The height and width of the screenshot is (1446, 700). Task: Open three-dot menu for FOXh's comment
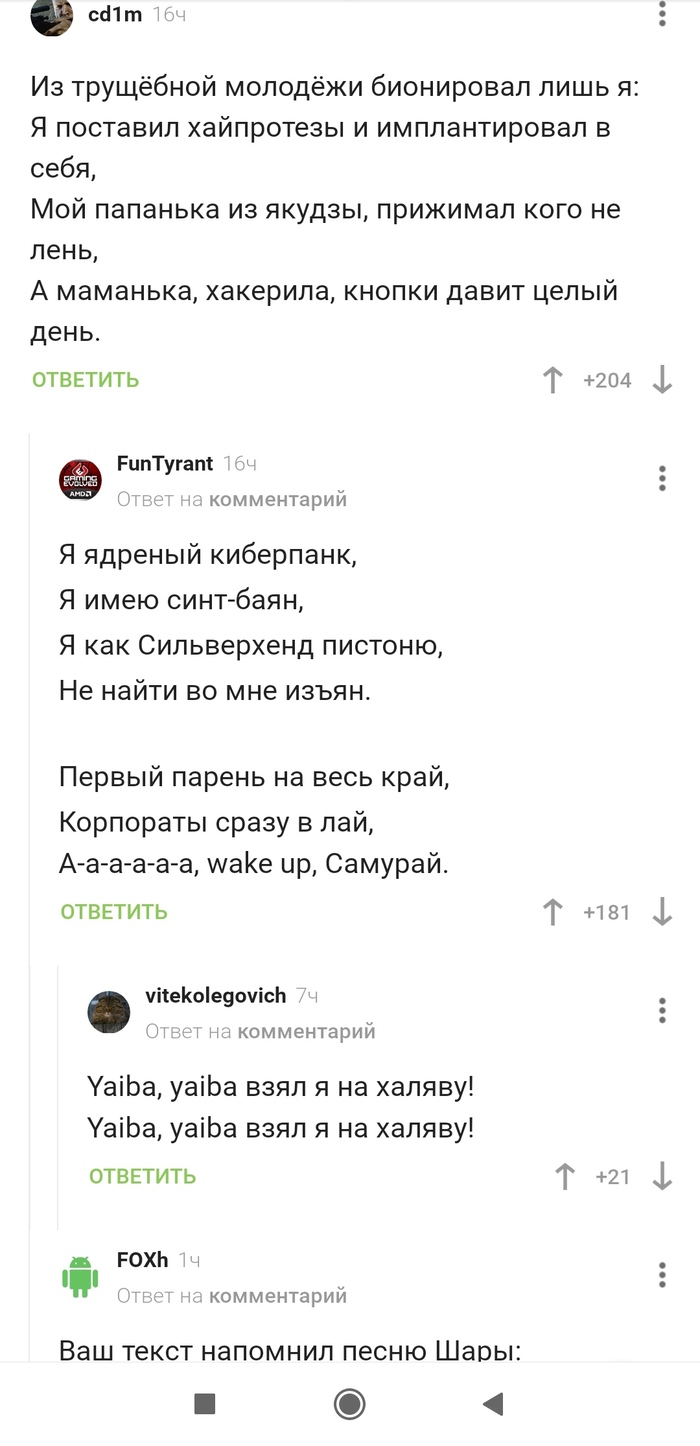pyautogui.click(x=662, y=1275)
